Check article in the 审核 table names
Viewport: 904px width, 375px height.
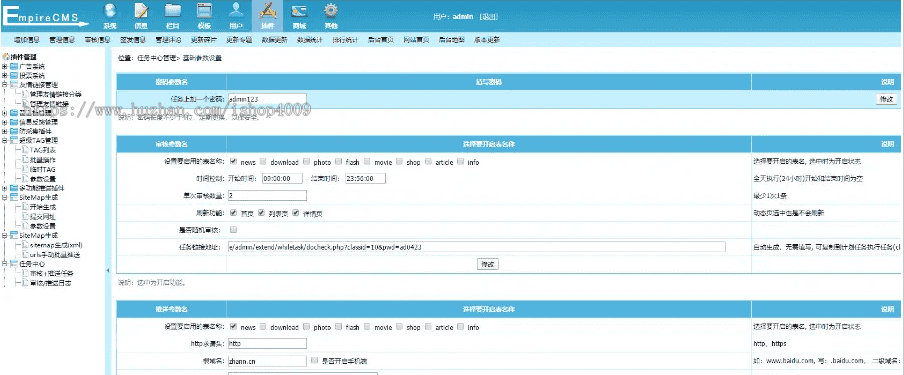[428, 162]
